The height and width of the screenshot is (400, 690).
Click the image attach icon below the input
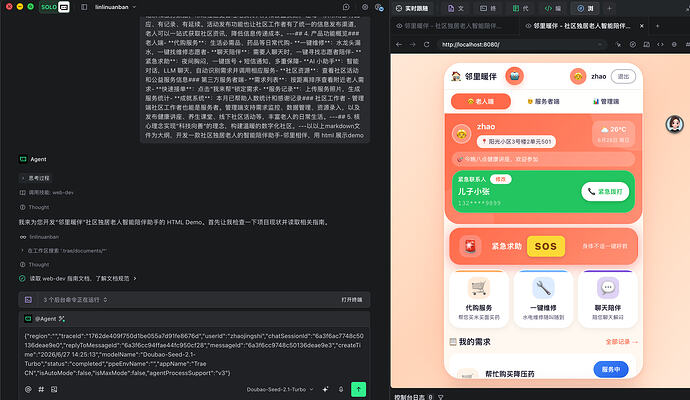pyautogui.click(x=54, y=389)
